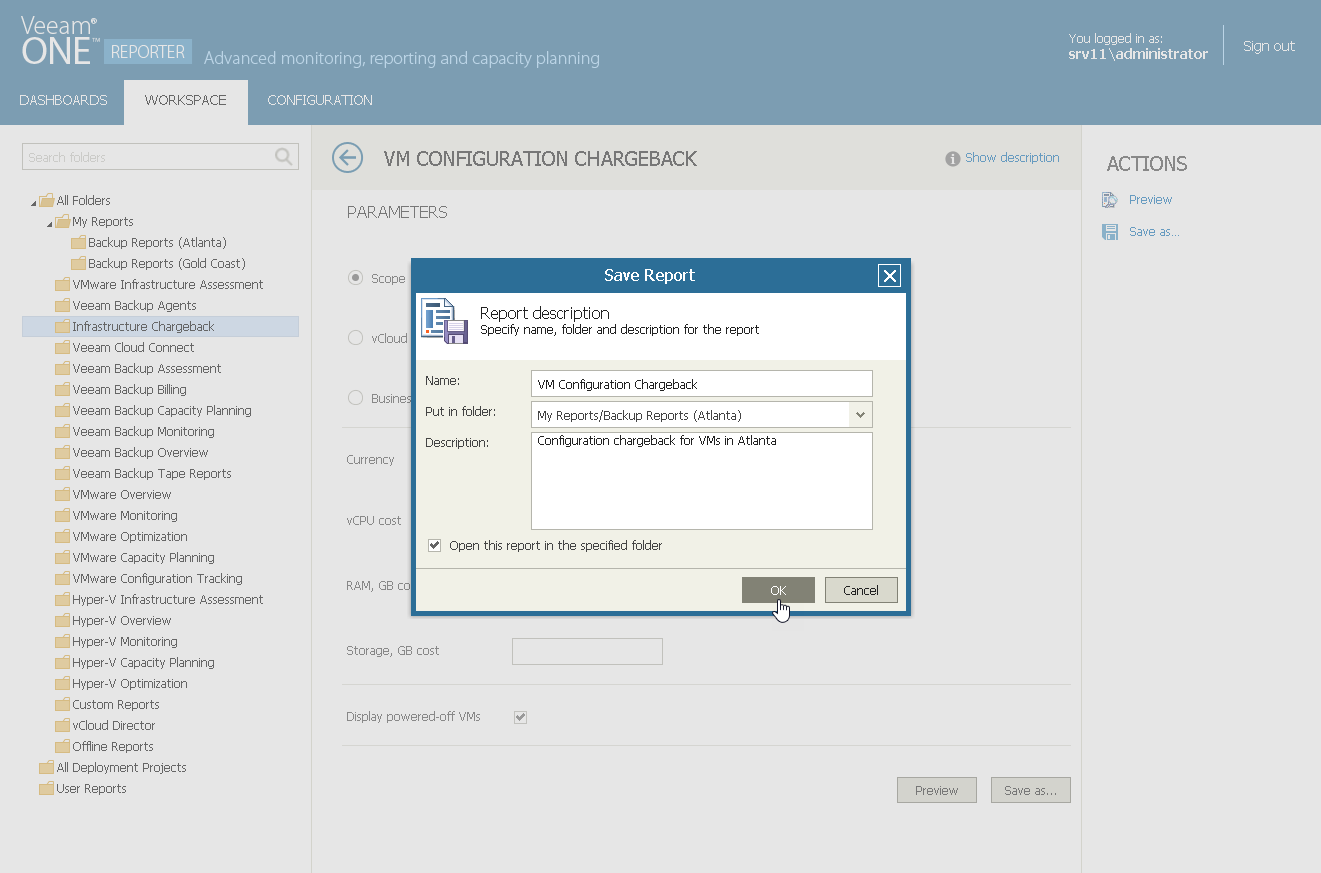Click the Hyper-V Overview folder icon
Screen dimensions: 1321x873
tap(62, 620)
